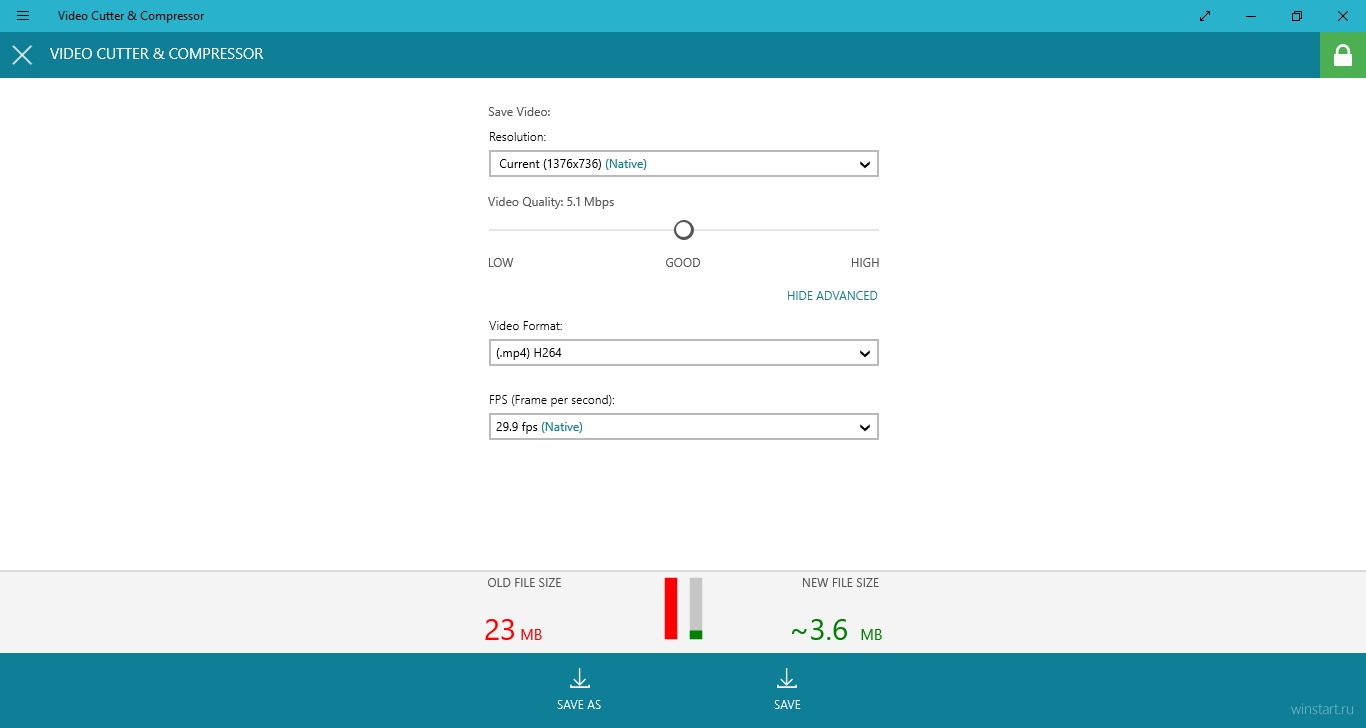Click the SAVE button

787,690
